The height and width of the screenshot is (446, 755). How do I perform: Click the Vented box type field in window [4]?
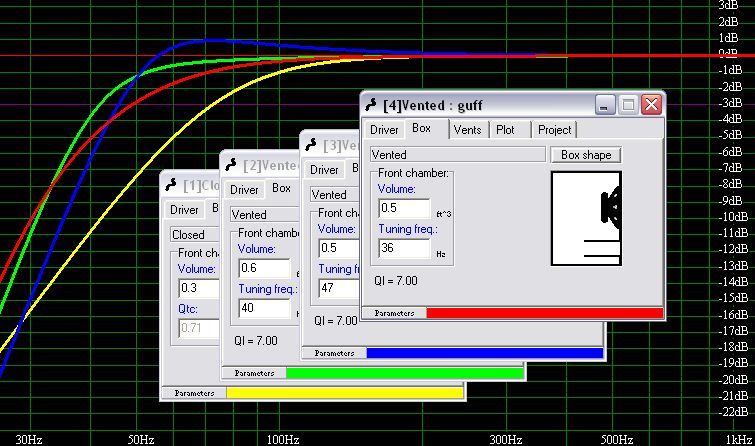[457, 155]
